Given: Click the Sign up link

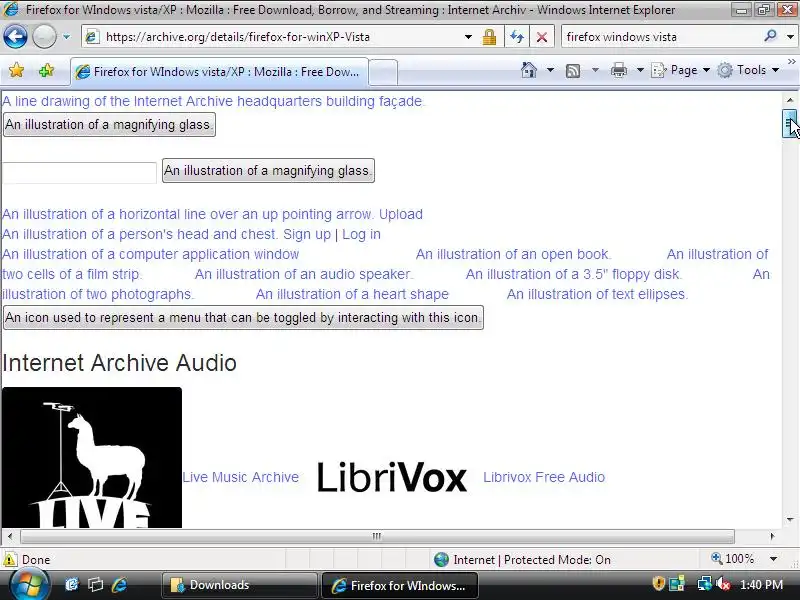Looking at the screenshot, I should tap(307, 234).
